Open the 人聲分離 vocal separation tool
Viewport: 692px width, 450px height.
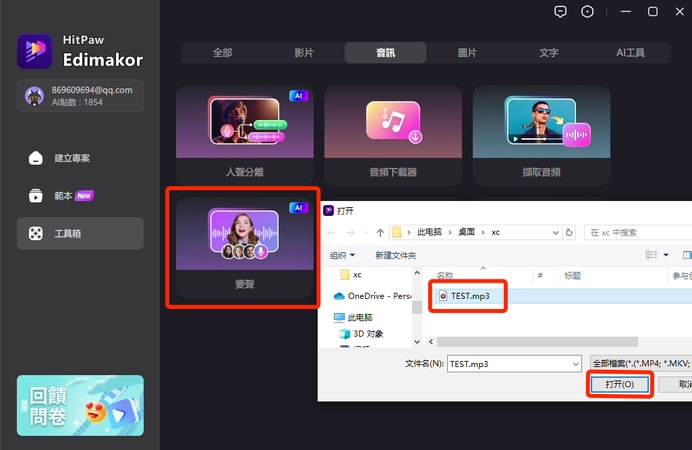point(244,135)
